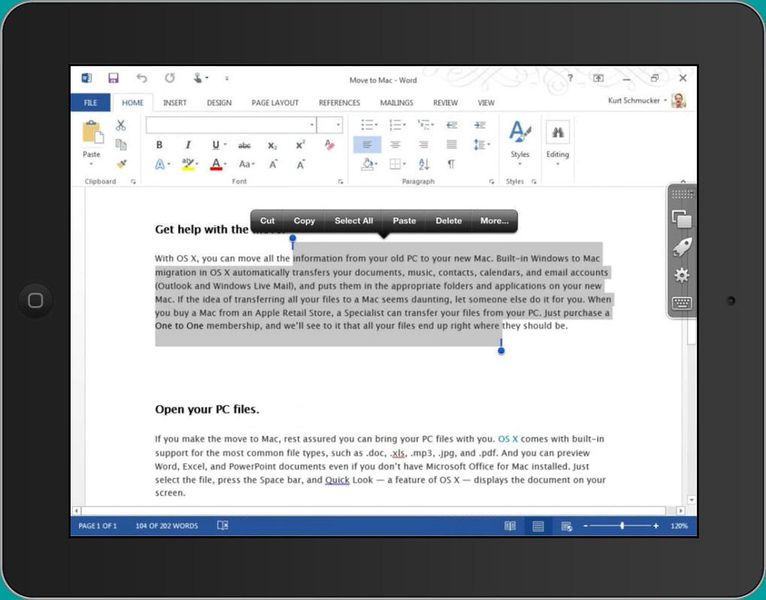Click the OS X hyperlink in text
Screen dimensions: 766x600
(508, 439)
